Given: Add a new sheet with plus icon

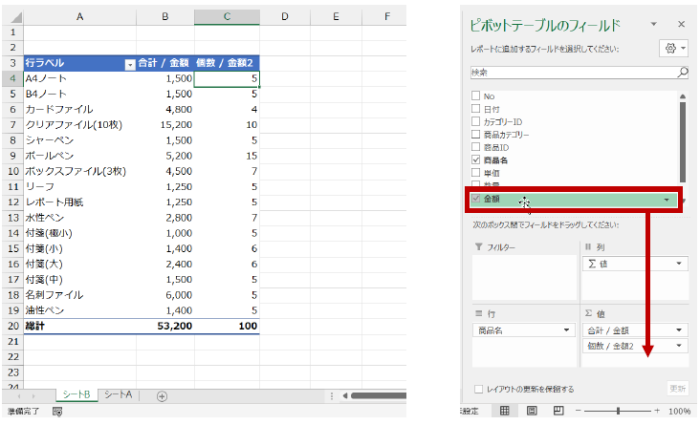Looking at the screenshot, I should click(162, 395).
